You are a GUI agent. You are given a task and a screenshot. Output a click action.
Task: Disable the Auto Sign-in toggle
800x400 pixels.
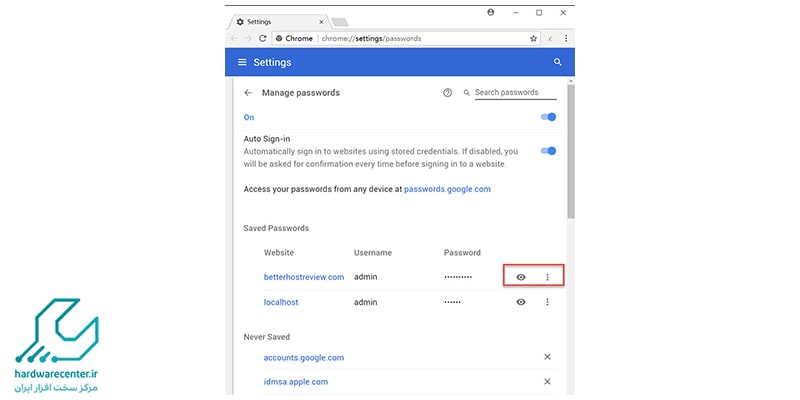pos(548,151)
